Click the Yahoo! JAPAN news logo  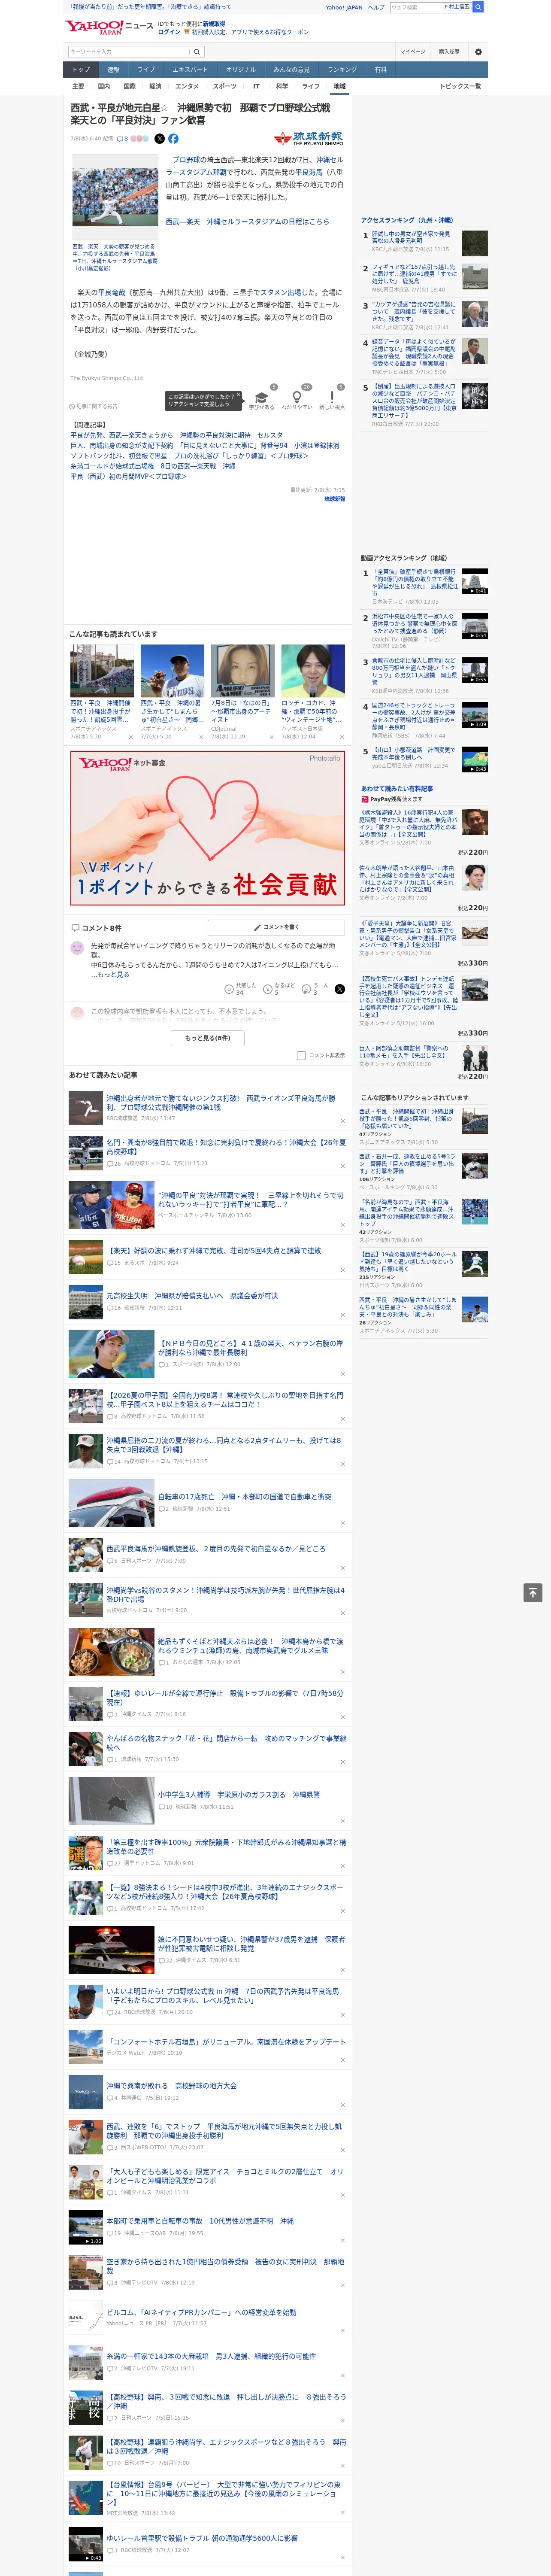109,27
